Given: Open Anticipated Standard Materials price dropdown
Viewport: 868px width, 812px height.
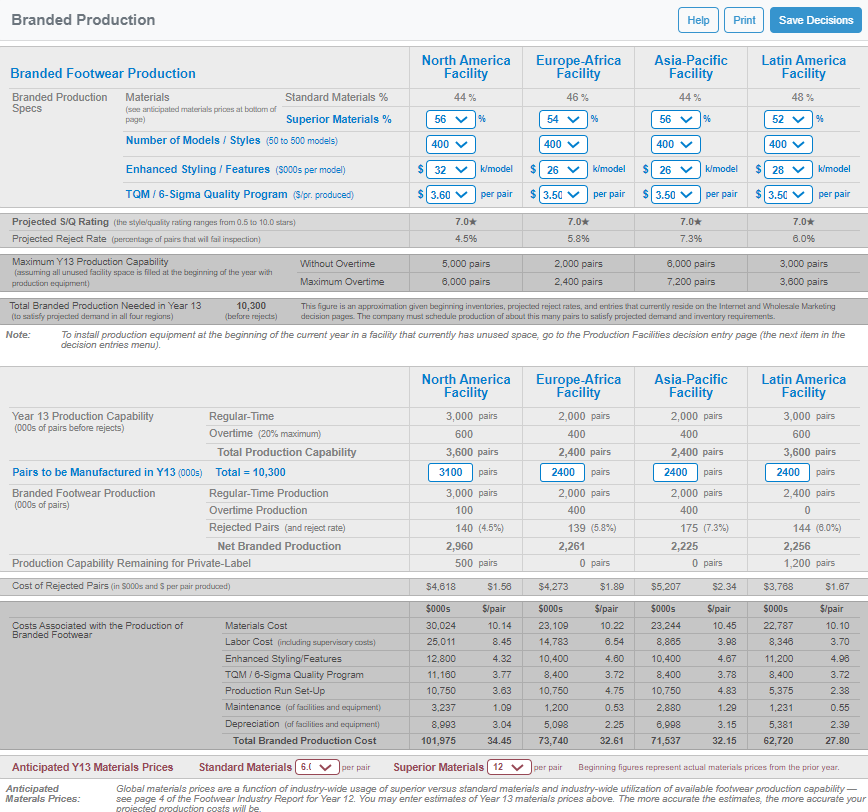Looking at the screenshot, I should click(316, 767).
